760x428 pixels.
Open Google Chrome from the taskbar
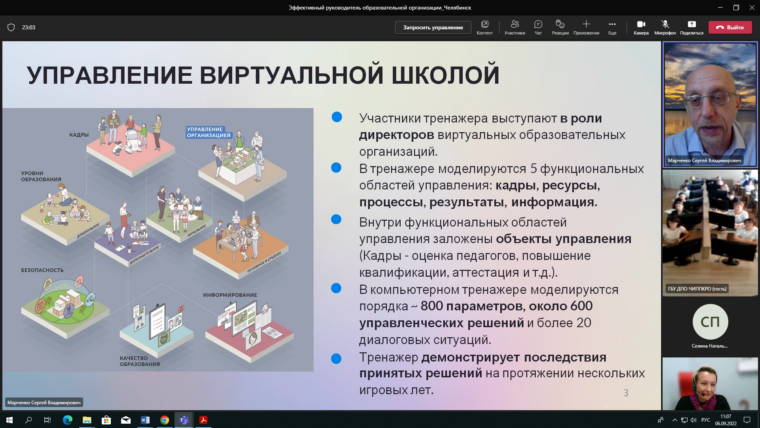pos(164,420)
